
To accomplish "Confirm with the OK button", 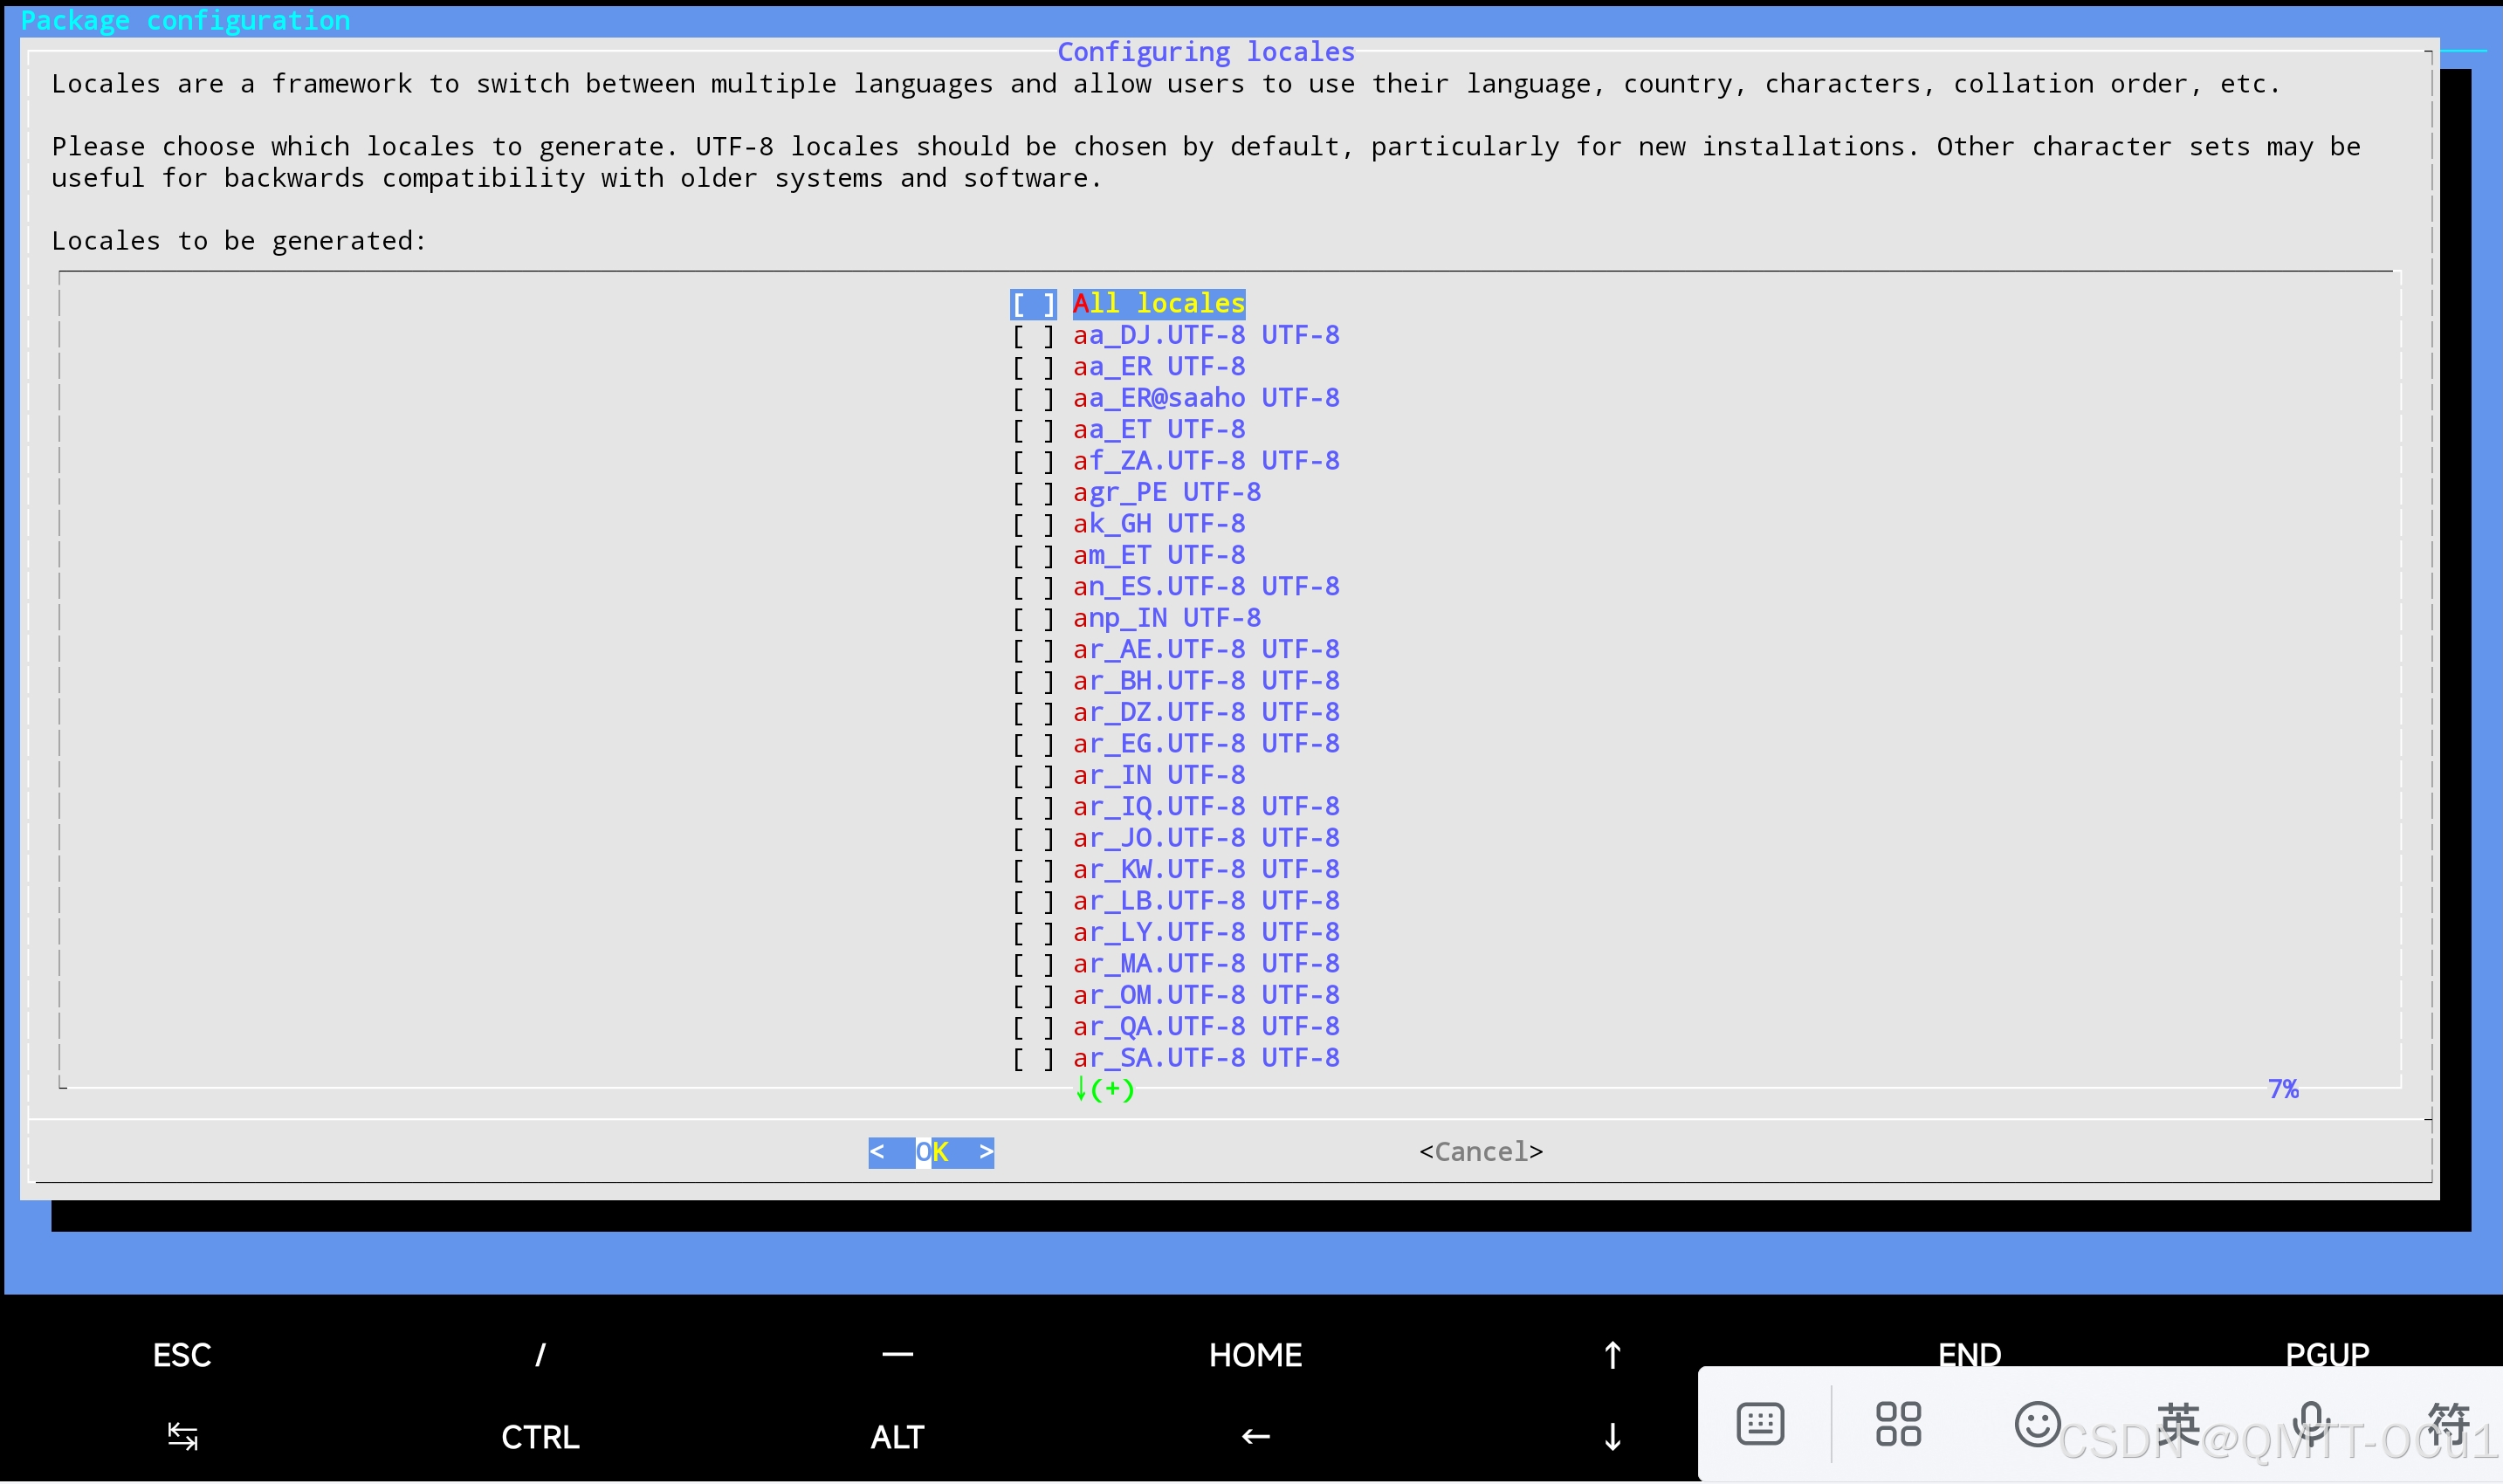I will (x=931, y=1152).
